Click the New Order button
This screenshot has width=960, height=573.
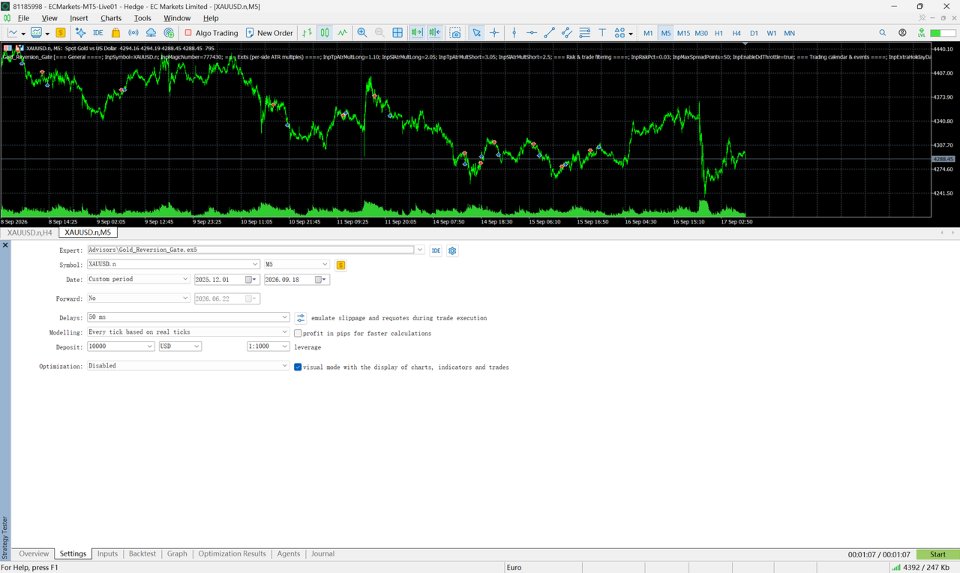(269, 33)
